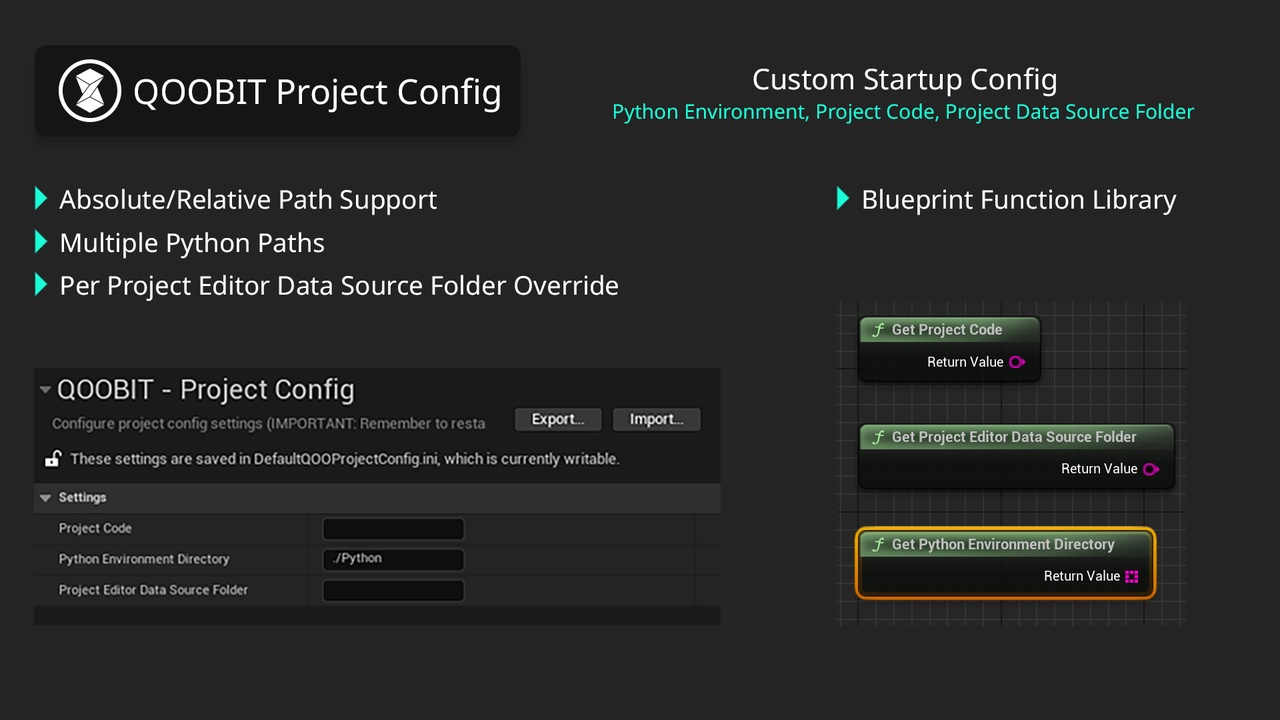
Task: Click the Configure project config settings description
Action: point(268,423)
